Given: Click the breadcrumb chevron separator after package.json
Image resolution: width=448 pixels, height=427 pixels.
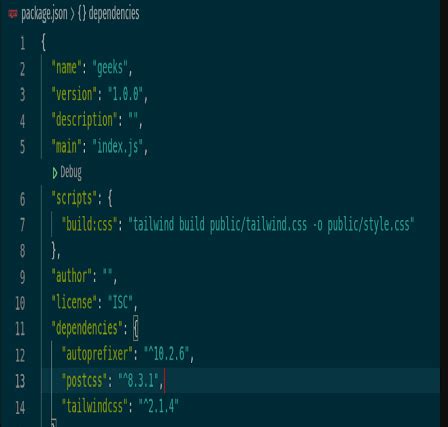Looking at the screenshot, I should click(73, 14).
